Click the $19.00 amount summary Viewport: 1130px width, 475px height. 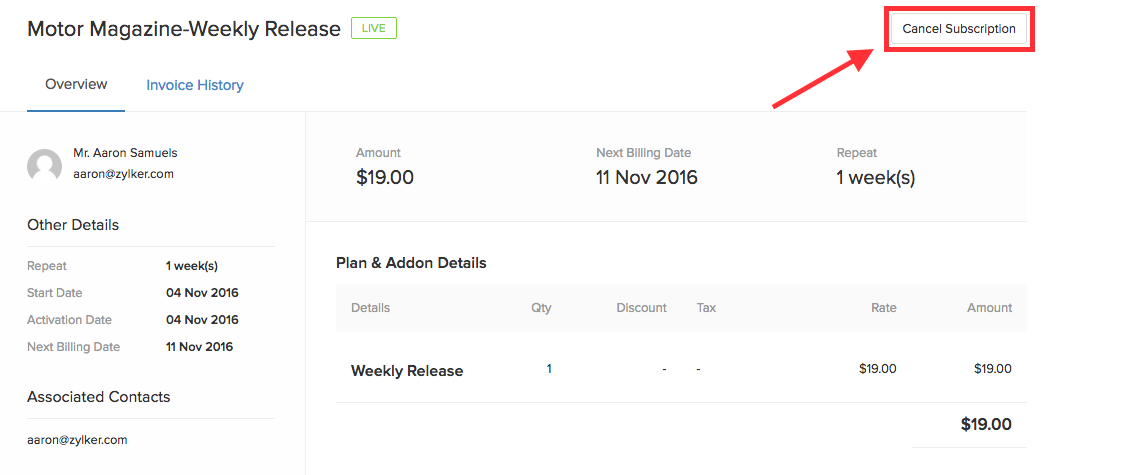(x=385, y=178)
